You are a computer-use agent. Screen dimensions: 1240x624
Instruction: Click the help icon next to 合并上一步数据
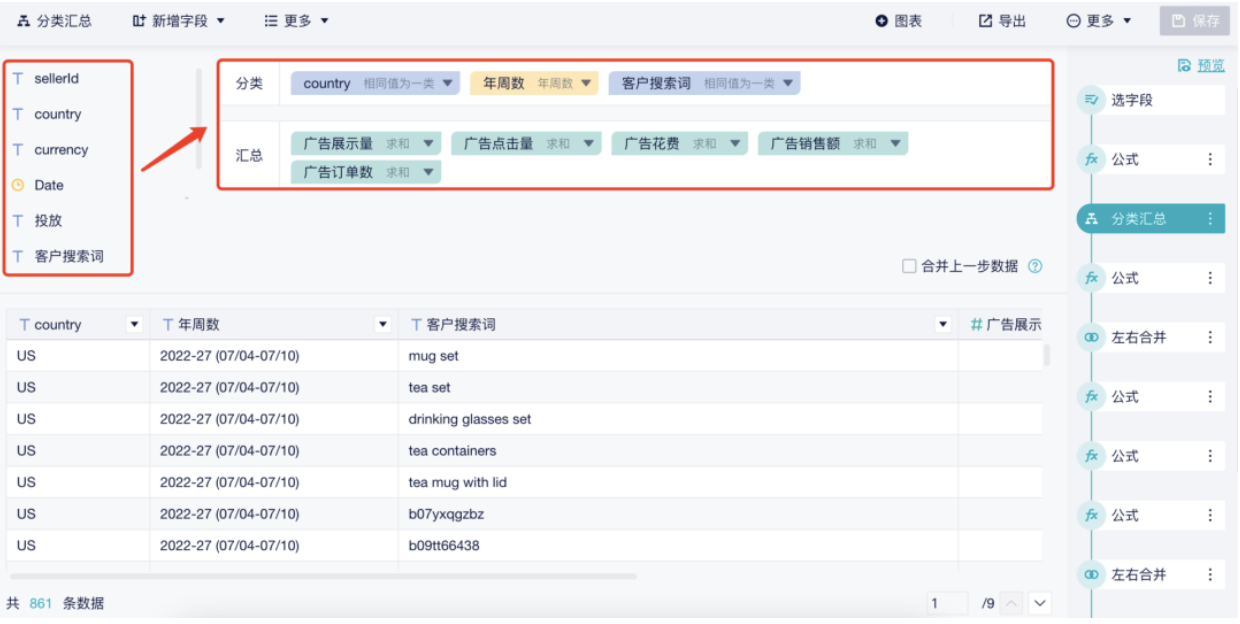(x=1035, y=266)
